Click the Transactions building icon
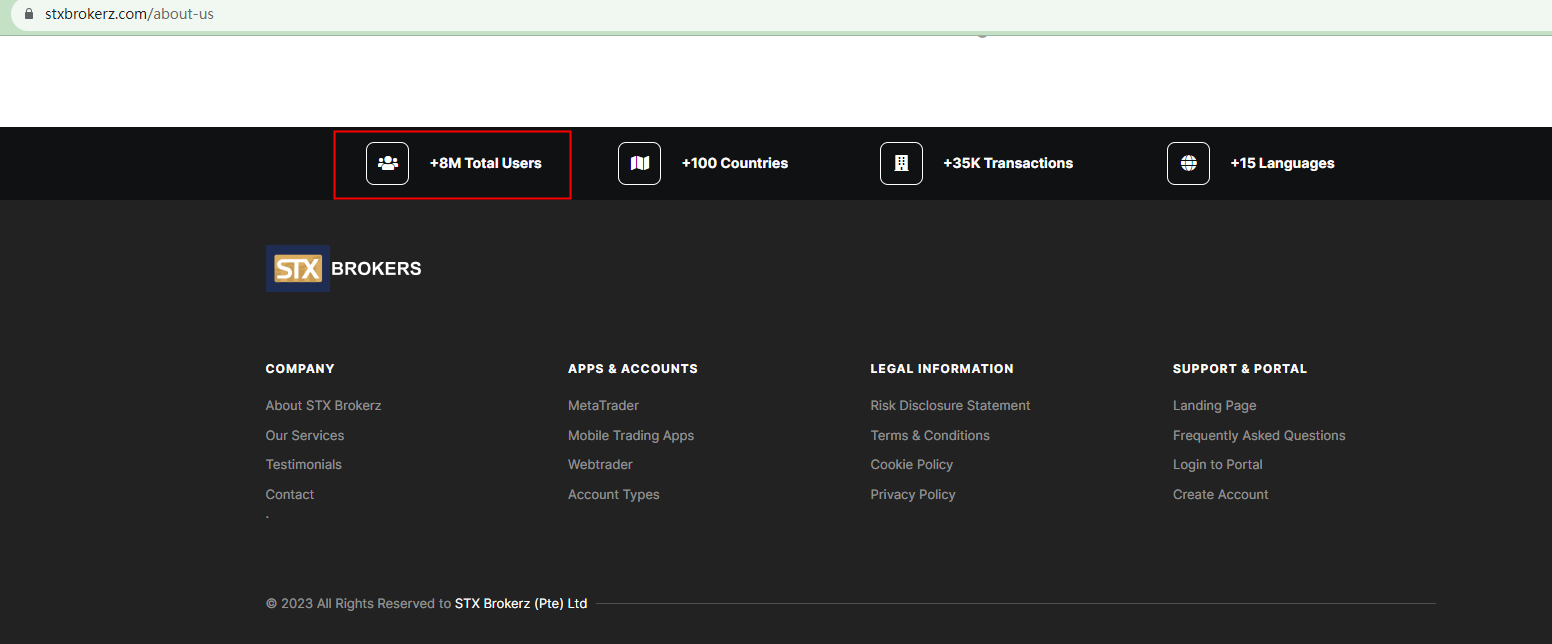Image resolution: width=1552 pixels, height=644 pixels. pos(901,163)
